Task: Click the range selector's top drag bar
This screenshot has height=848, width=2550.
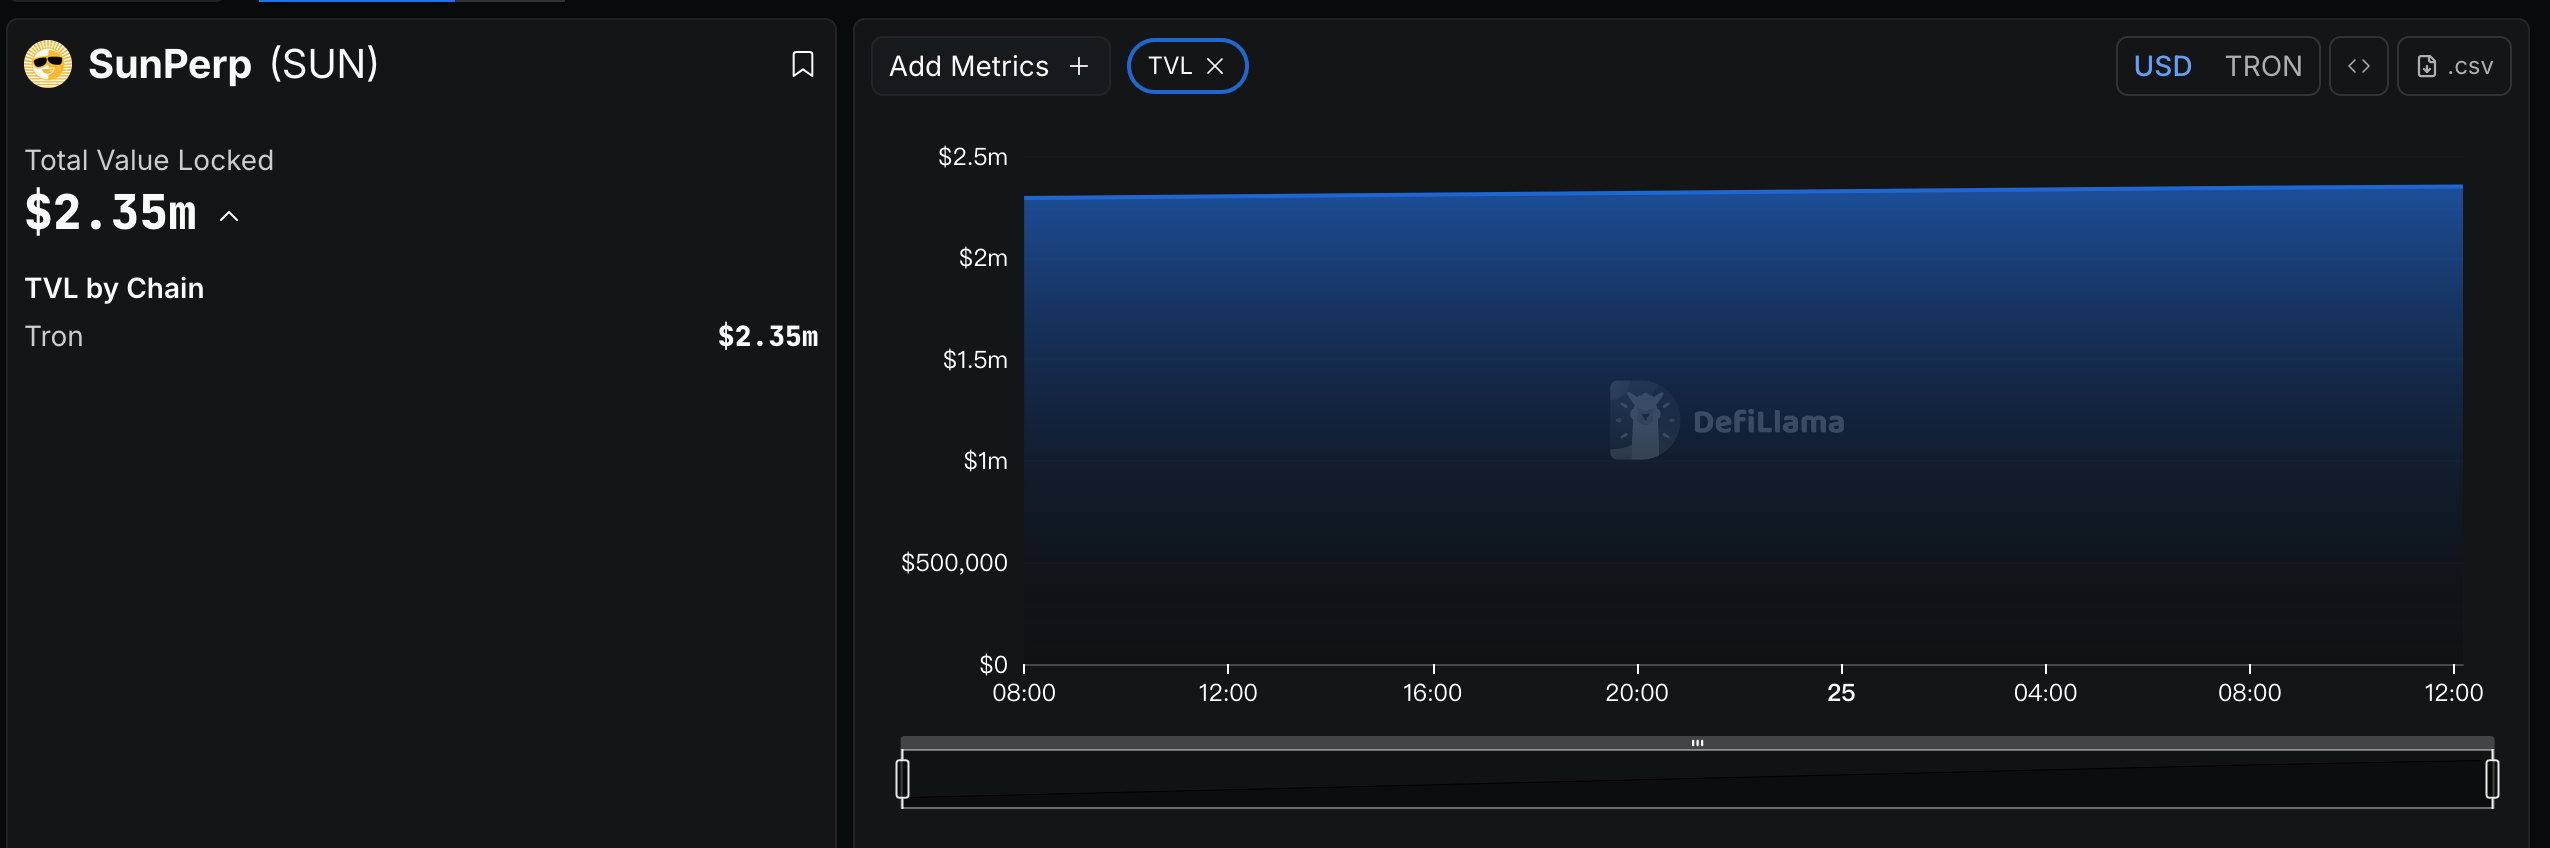Action: coord(1697,743)
